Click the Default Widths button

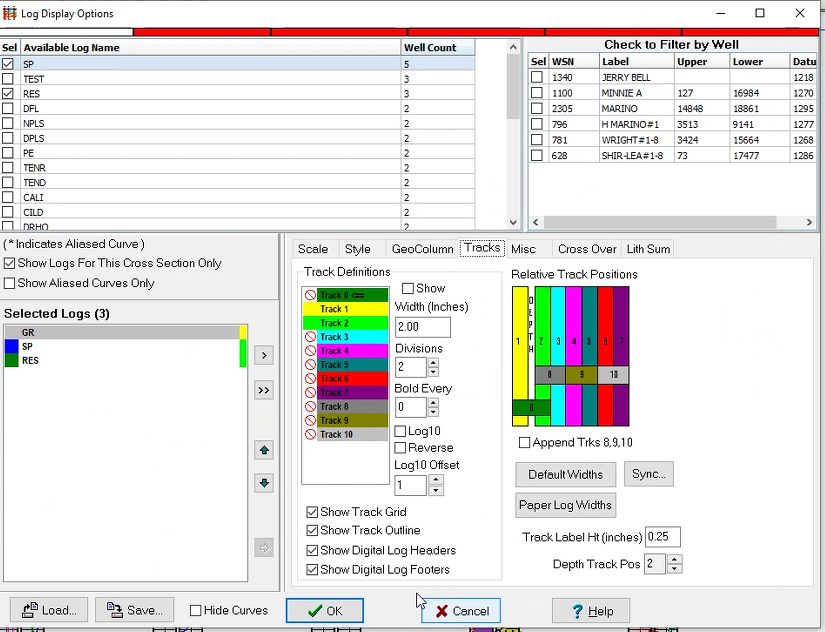tap(565, 474)
